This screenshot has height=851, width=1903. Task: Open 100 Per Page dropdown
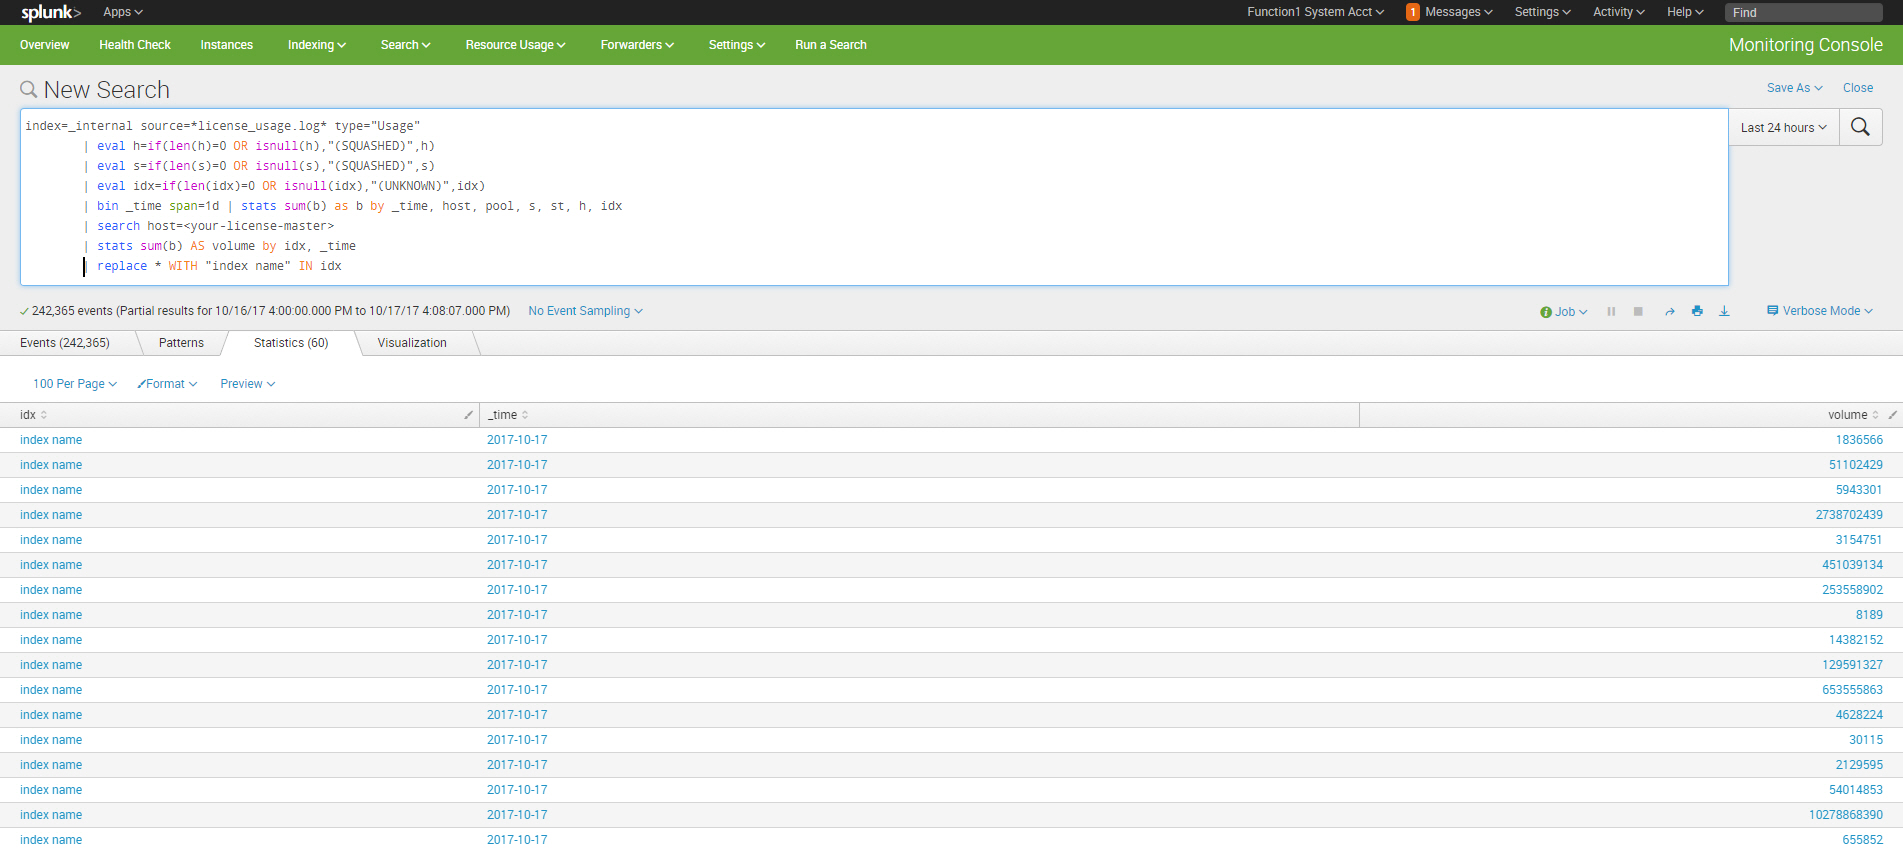(x=75, y=384)
